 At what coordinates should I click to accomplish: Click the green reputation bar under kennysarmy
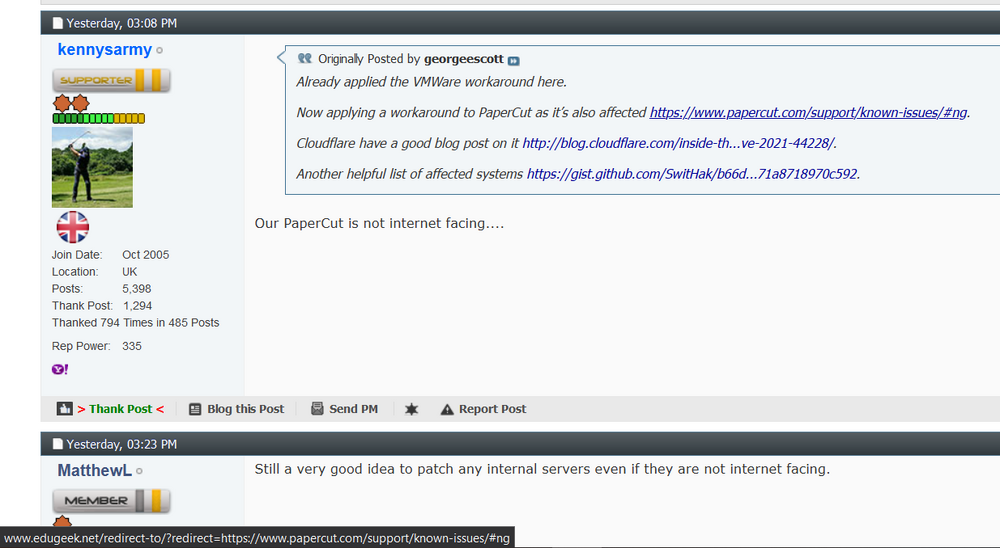99,118
